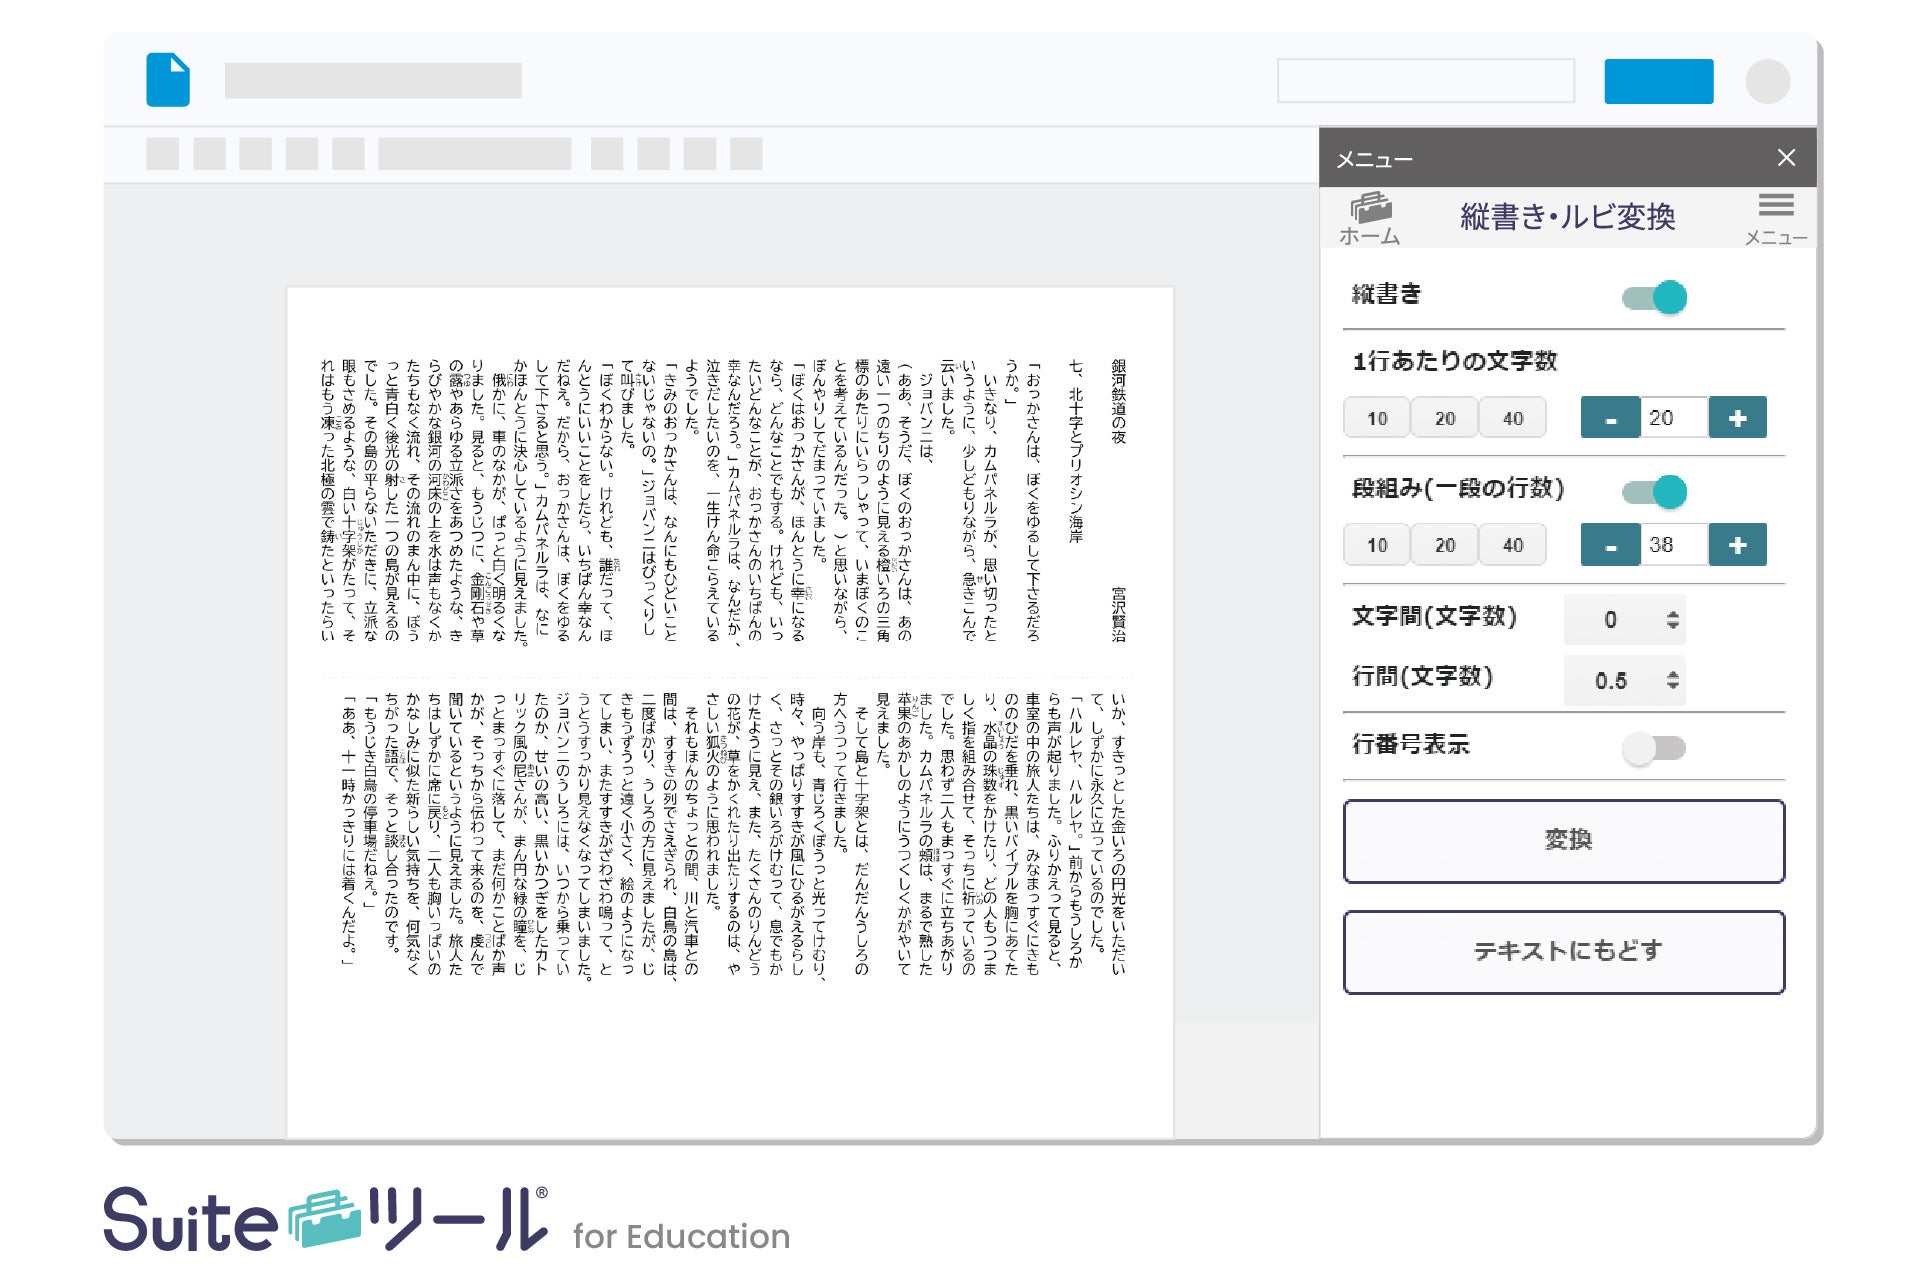This screenshot has height=1281, width=1921.
Task: Click the blue document file icon
Action: (168, 80)
